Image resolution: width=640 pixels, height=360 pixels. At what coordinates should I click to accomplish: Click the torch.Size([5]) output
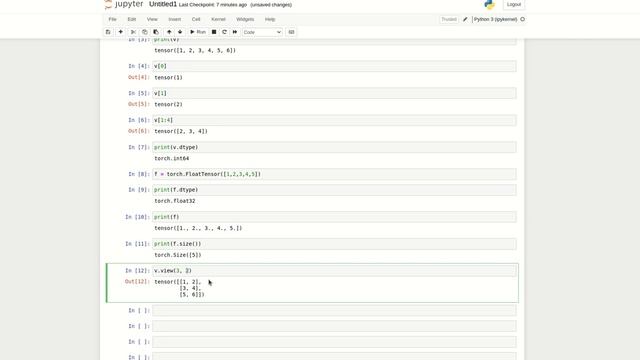tap(178, 255)
